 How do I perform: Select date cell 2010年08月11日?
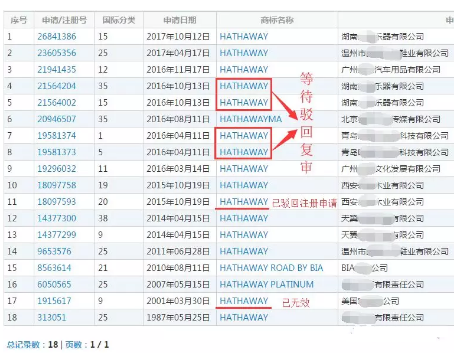coord(178,268)
